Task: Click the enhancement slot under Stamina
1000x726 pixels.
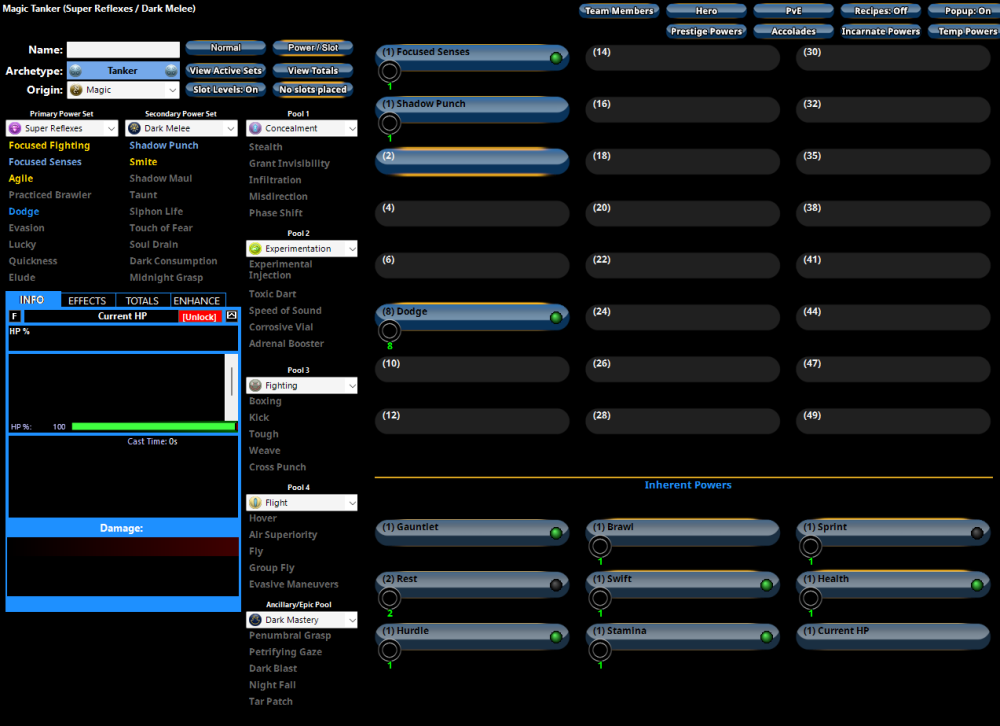Action: (600, 650)
